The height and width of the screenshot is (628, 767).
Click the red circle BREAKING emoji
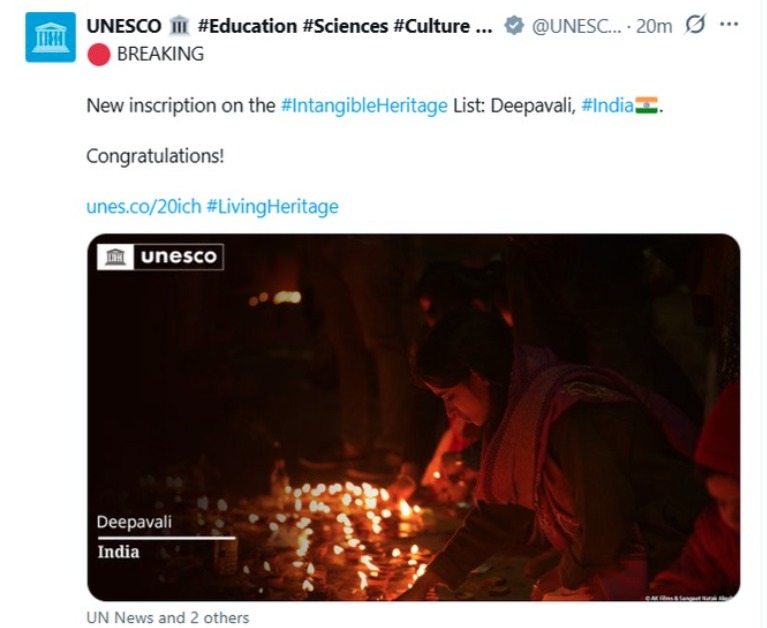98,54
